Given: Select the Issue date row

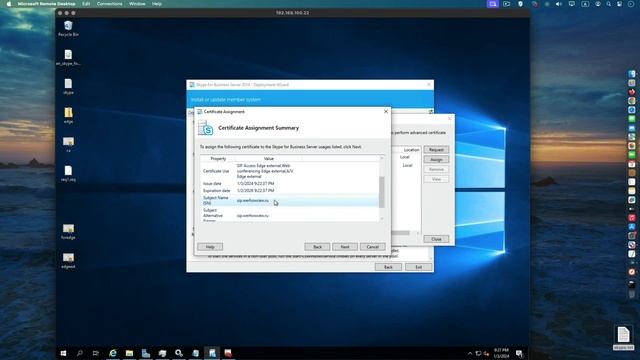Looking at the screenshot, I should point(289,184).
